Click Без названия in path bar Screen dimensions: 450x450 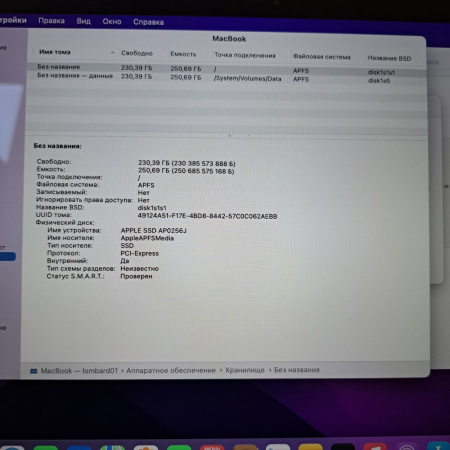pyautogui.click(x=297, y=370)
